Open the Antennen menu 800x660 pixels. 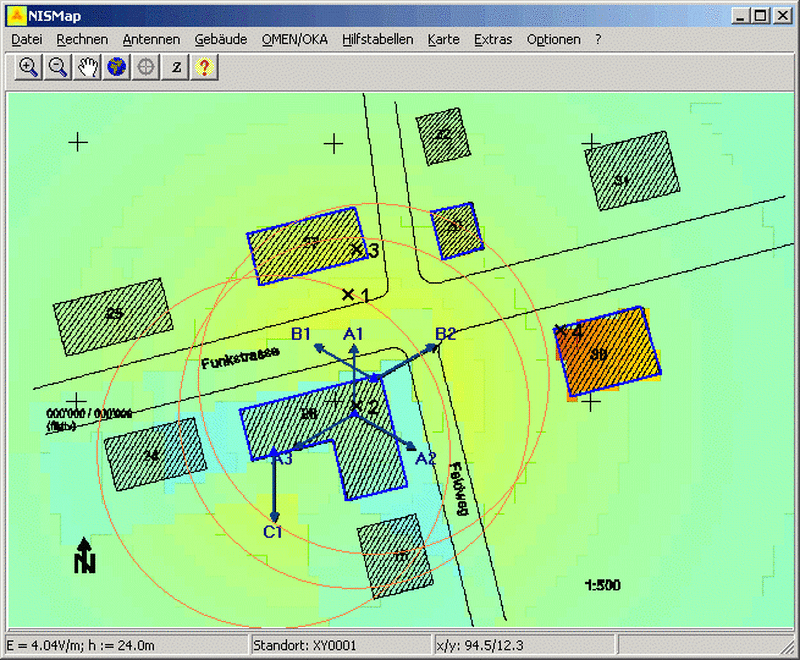(x=151, y=39)
